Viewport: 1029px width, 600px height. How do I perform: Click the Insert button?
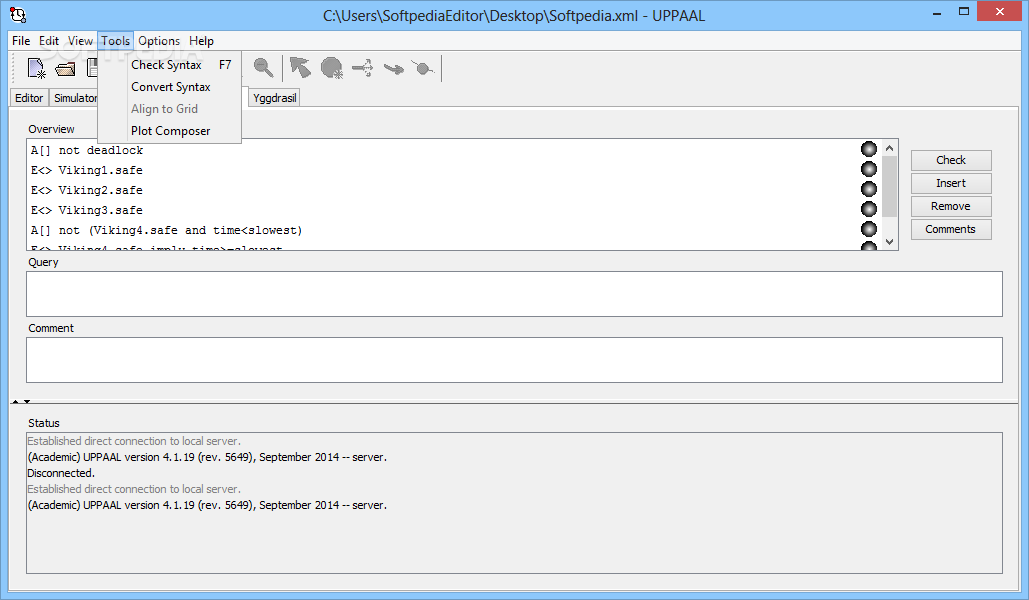click(x=951, y=183)
